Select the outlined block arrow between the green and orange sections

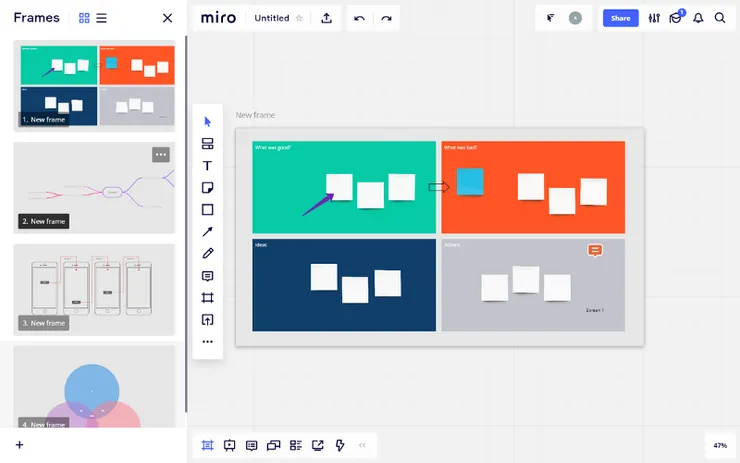[438, 187]
